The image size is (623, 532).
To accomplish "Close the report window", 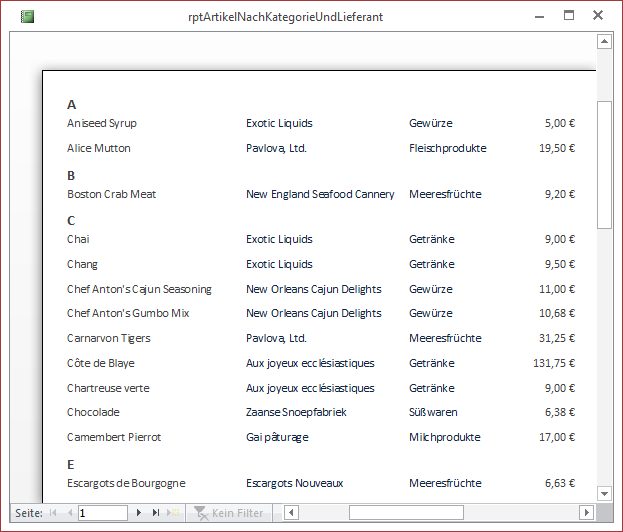I will tap(598, 15).
